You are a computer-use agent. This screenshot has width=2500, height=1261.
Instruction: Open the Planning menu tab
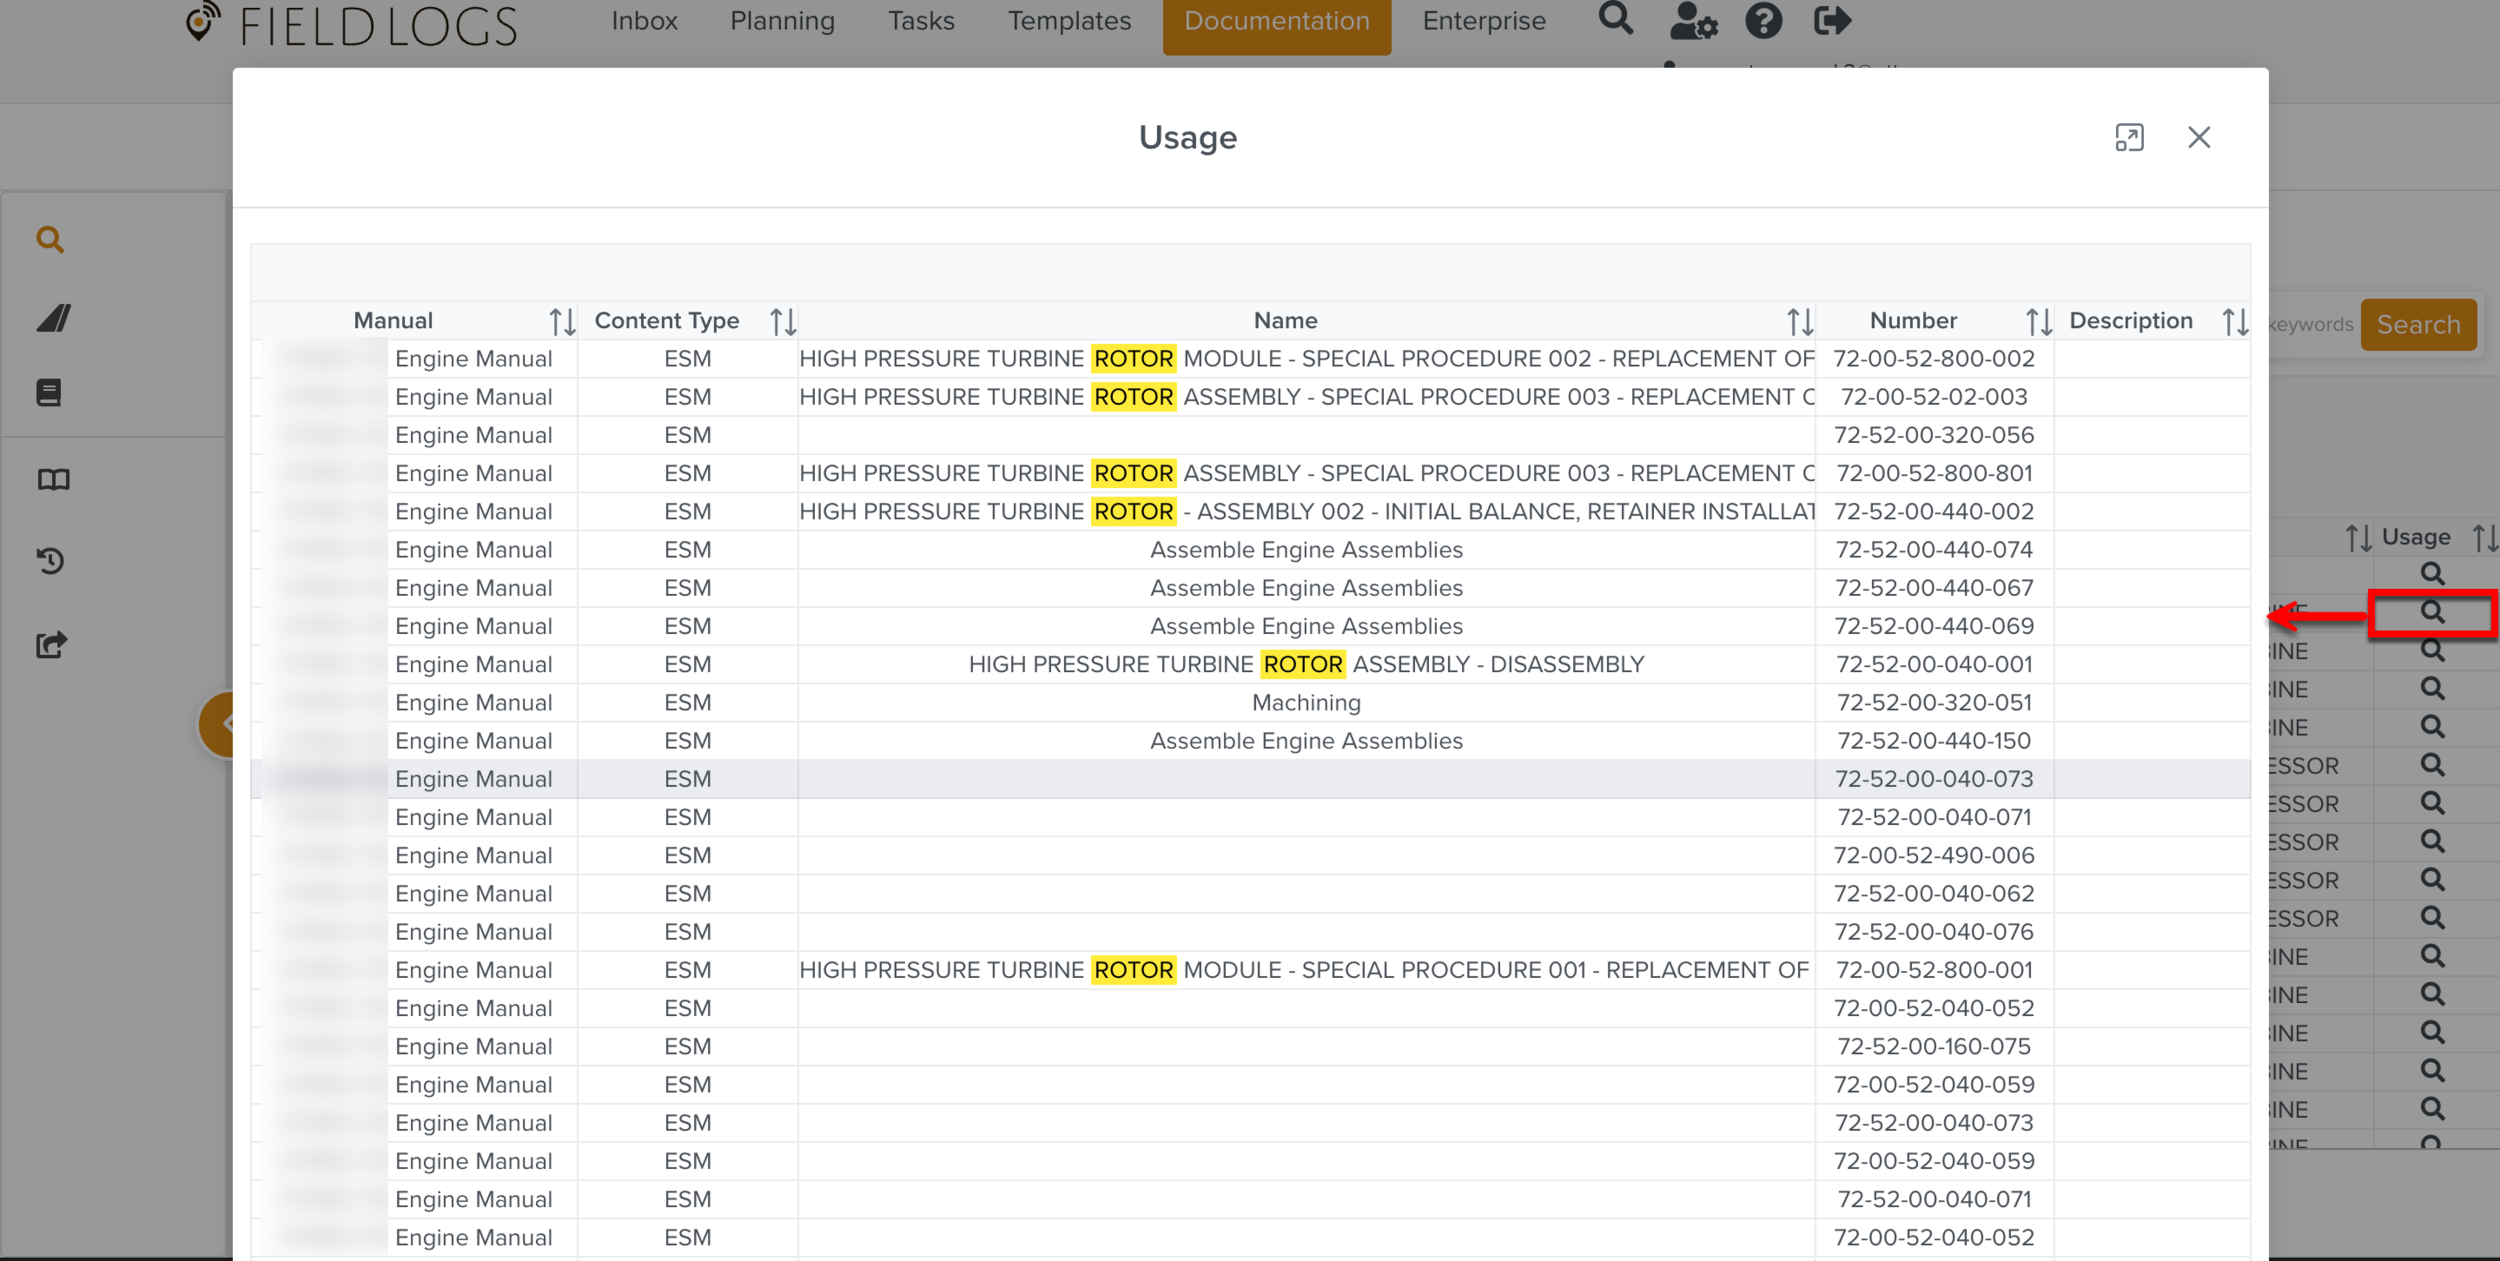(x=782, y=21)
